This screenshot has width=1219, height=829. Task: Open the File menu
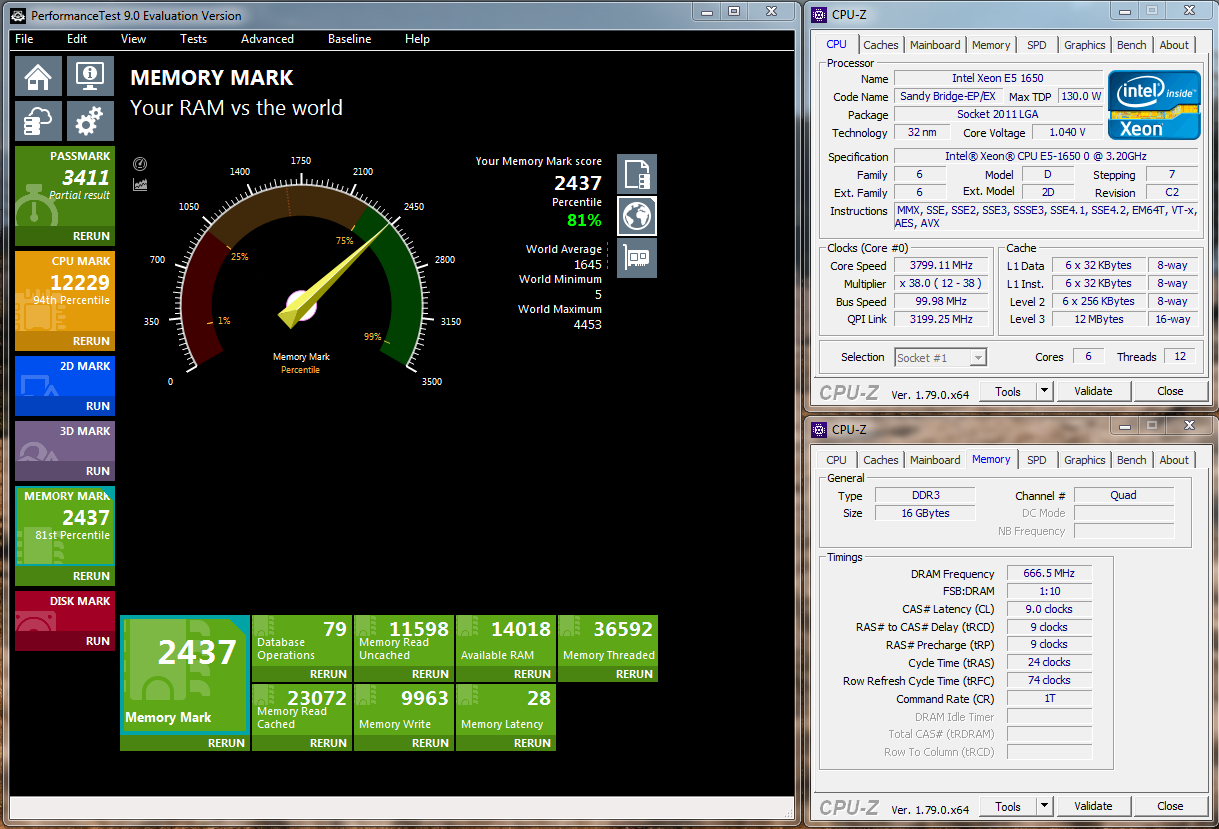[x=24, y=39]
